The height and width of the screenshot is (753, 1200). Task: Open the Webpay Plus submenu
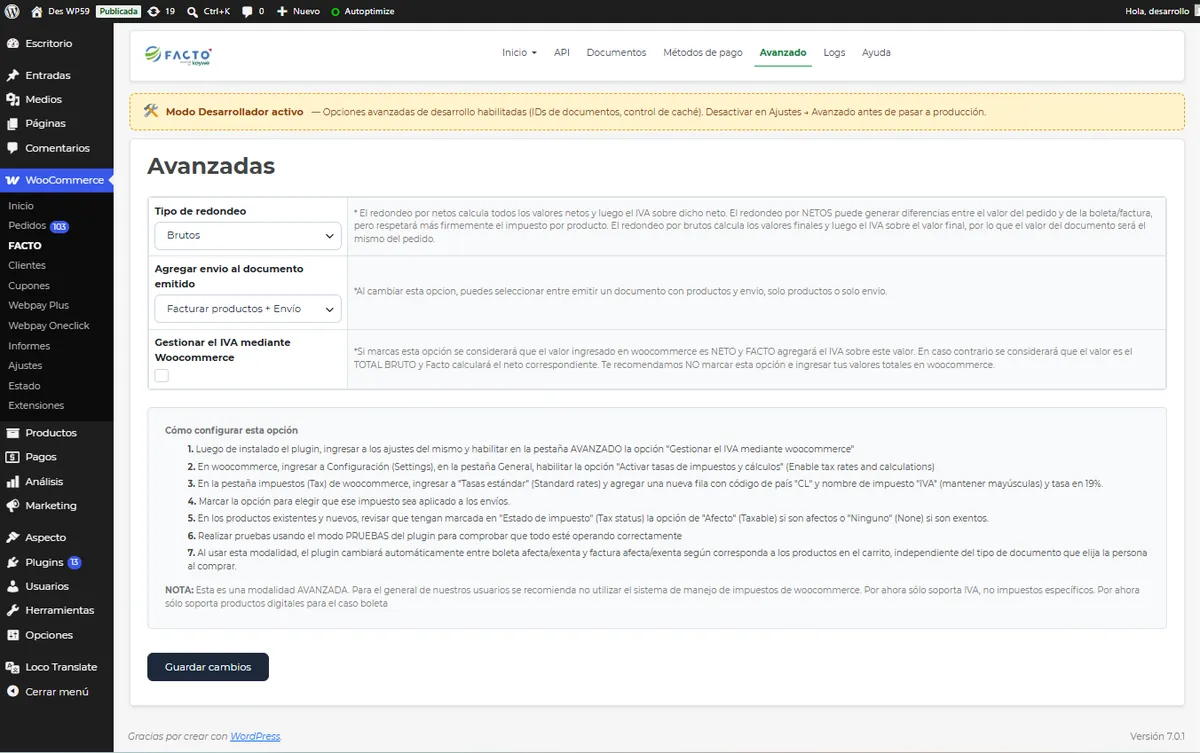pos(39,306)
